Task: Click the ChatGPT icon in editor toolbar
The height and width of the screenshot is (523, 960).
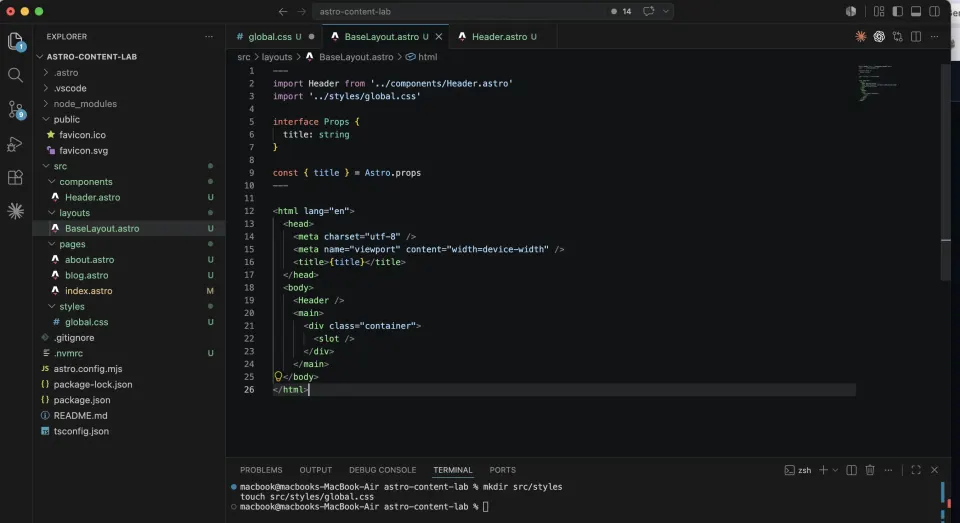Action: [x=879, y=37]
